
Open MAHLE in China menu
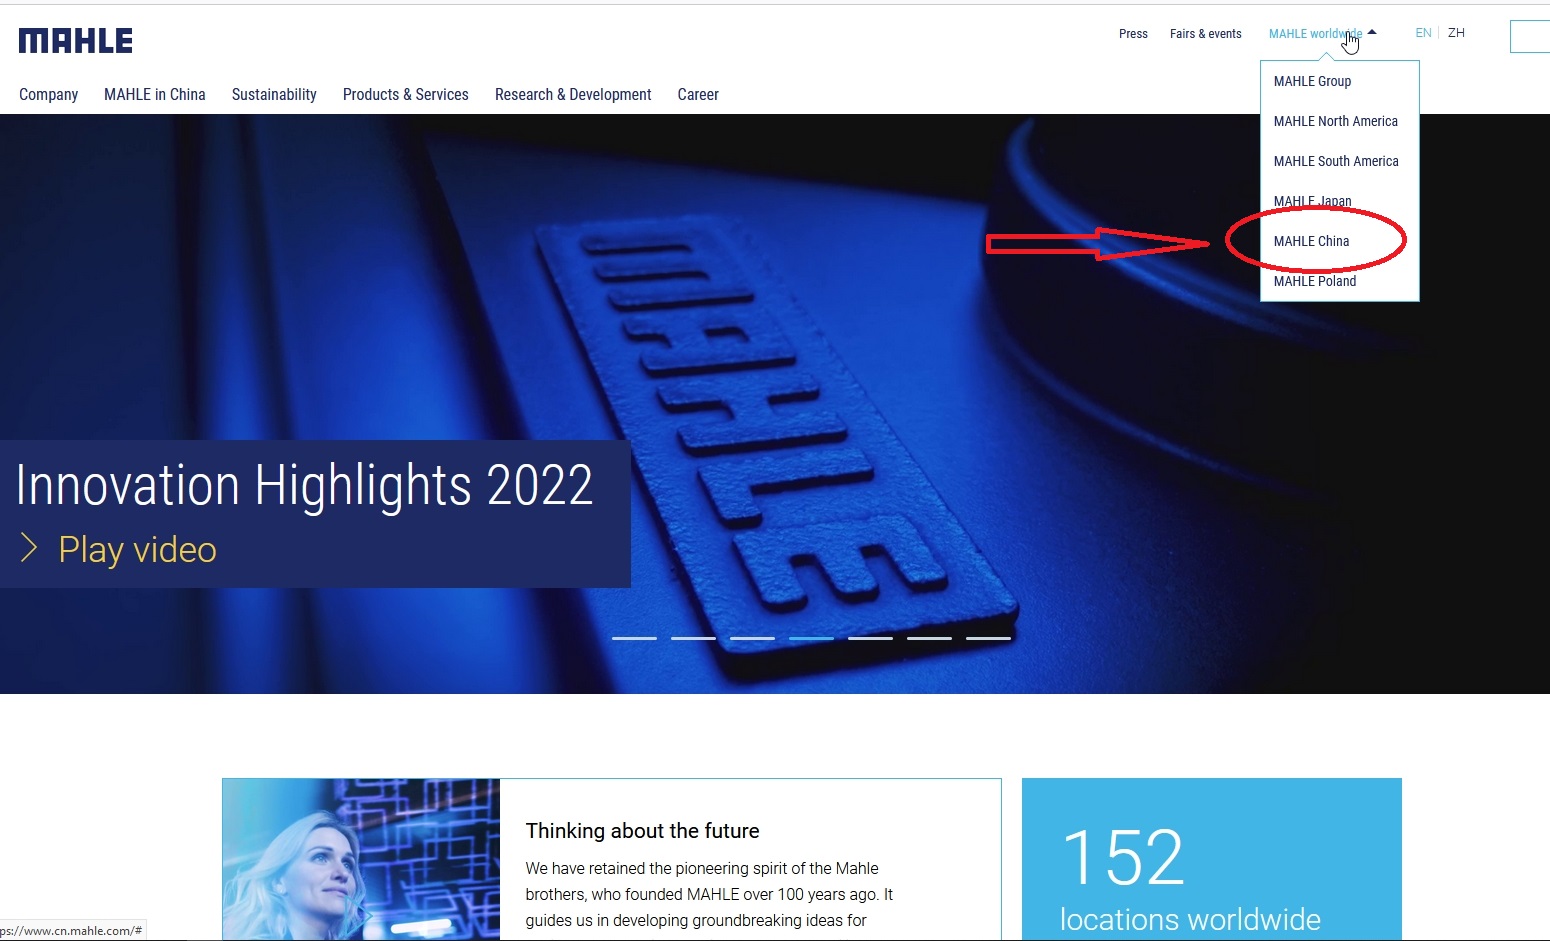[155, 94]
